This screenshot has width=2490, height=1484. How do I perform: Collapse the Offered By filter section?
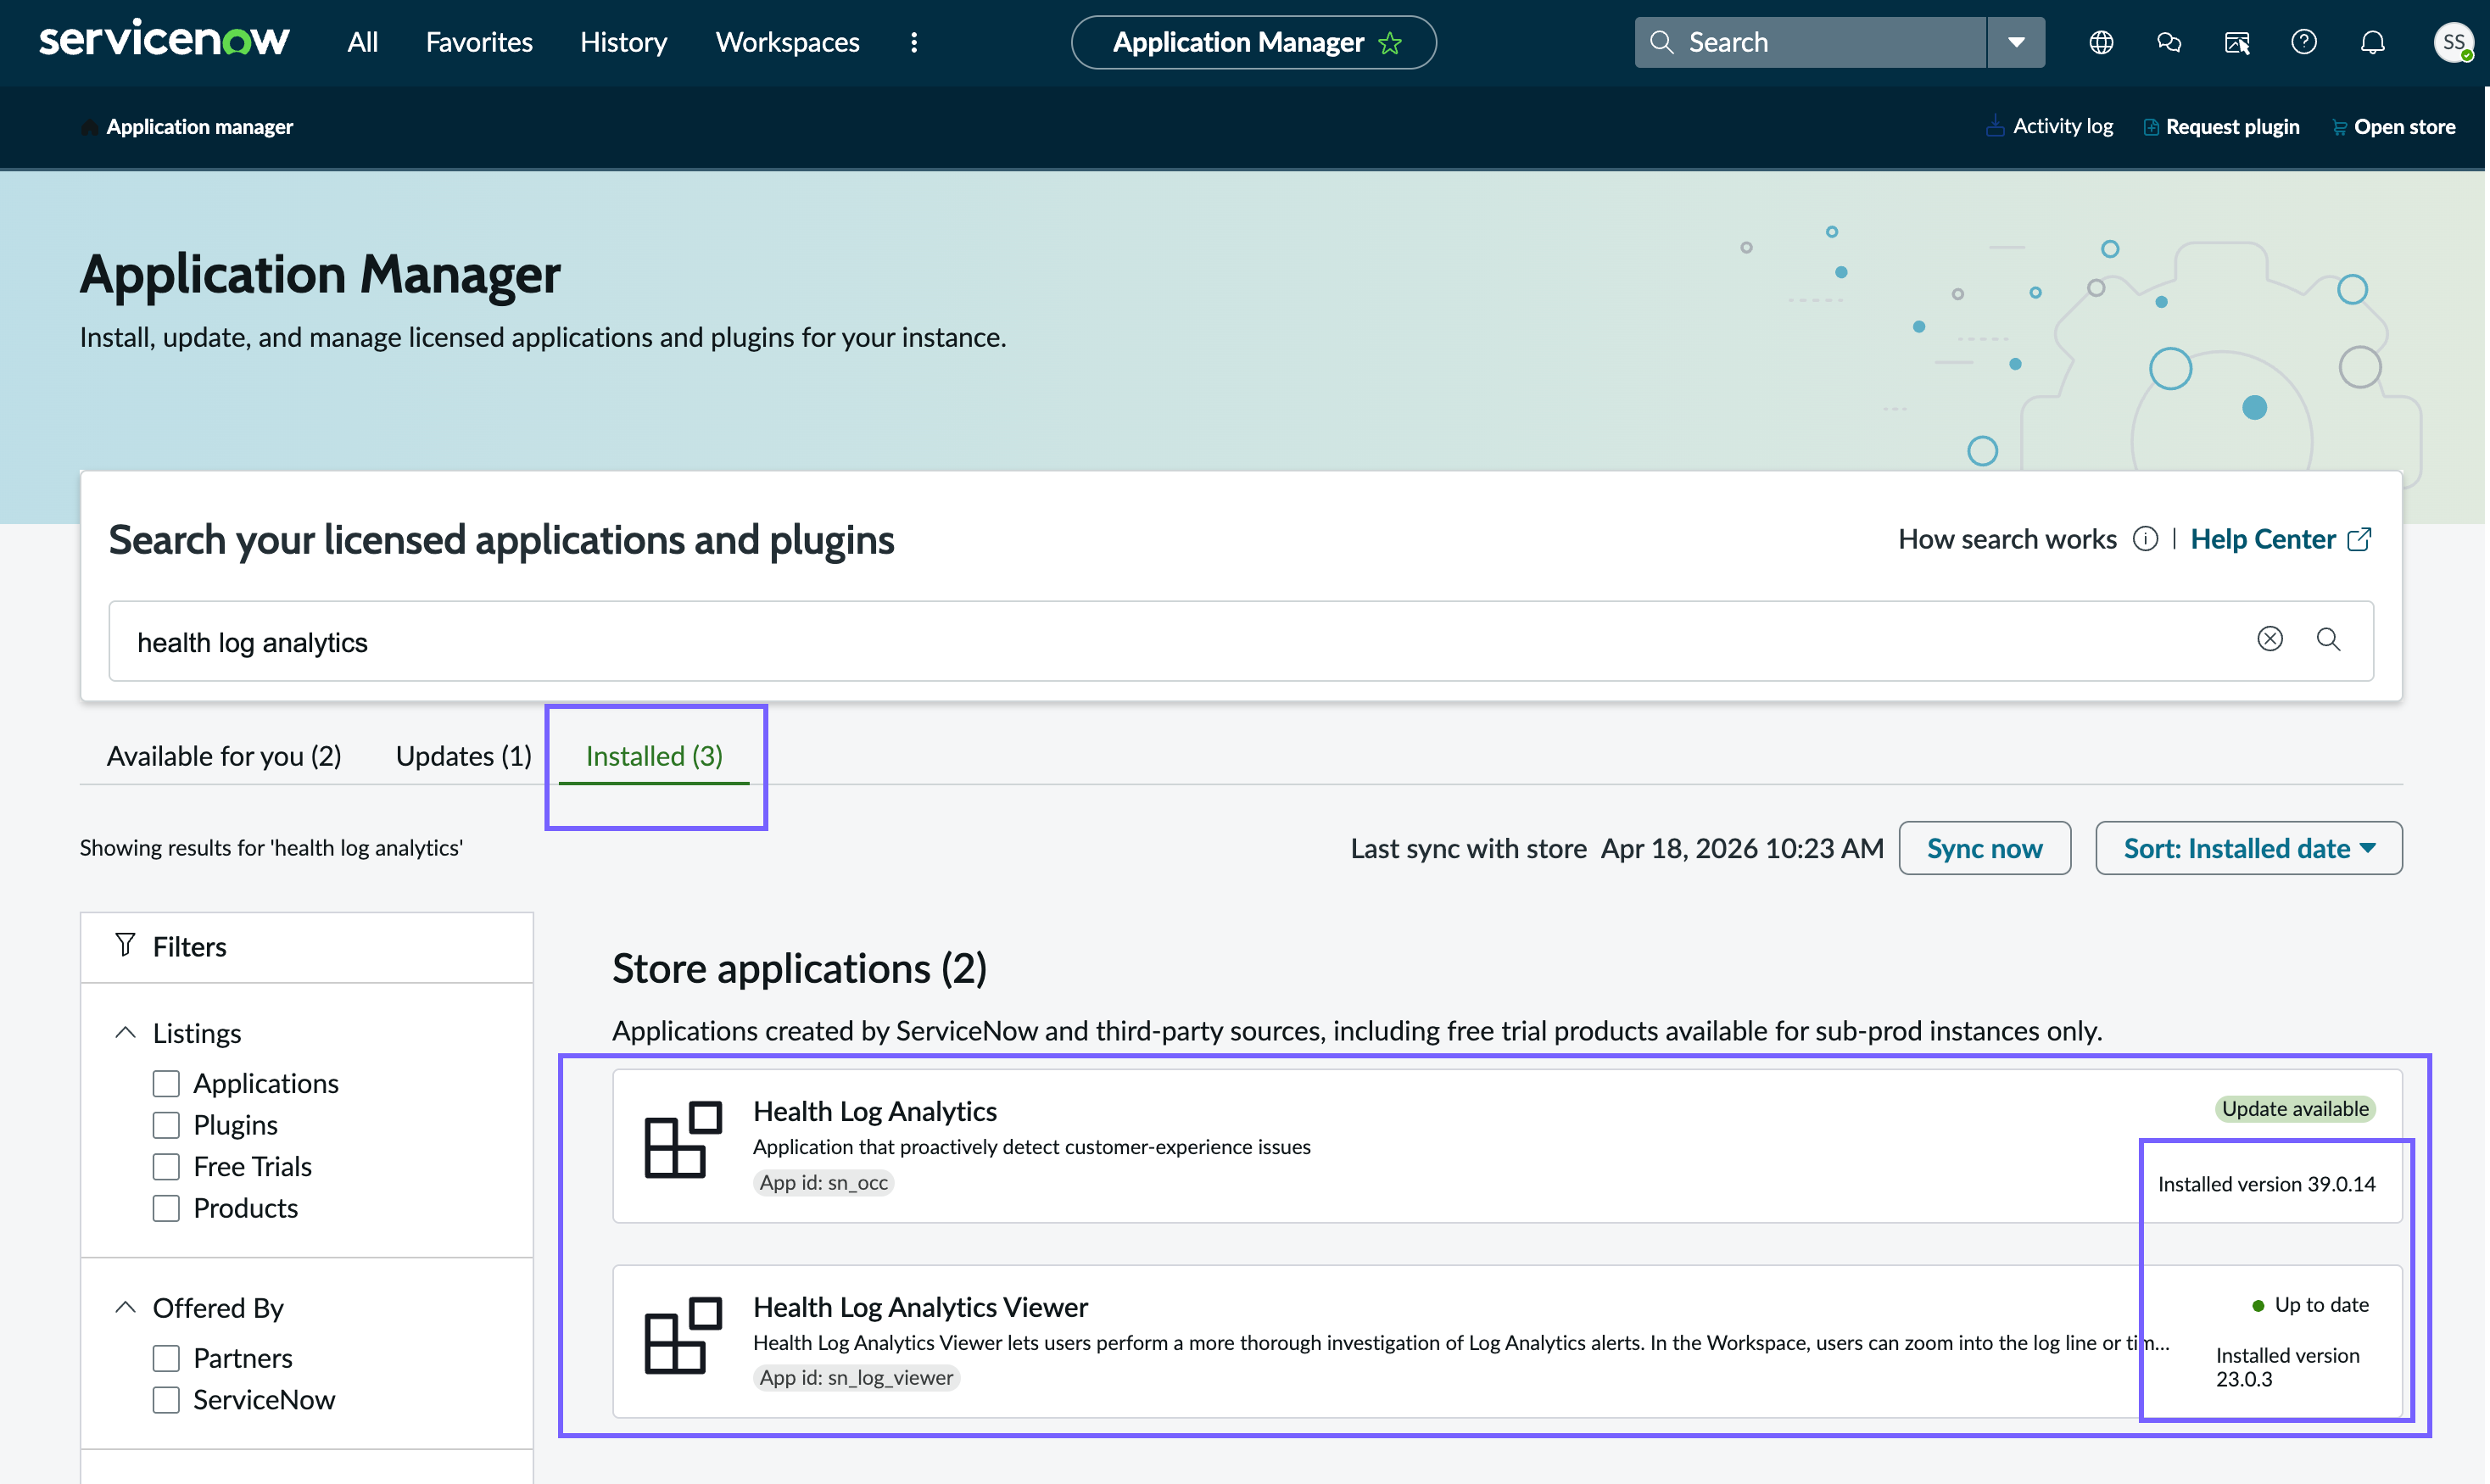[125, 1307]
